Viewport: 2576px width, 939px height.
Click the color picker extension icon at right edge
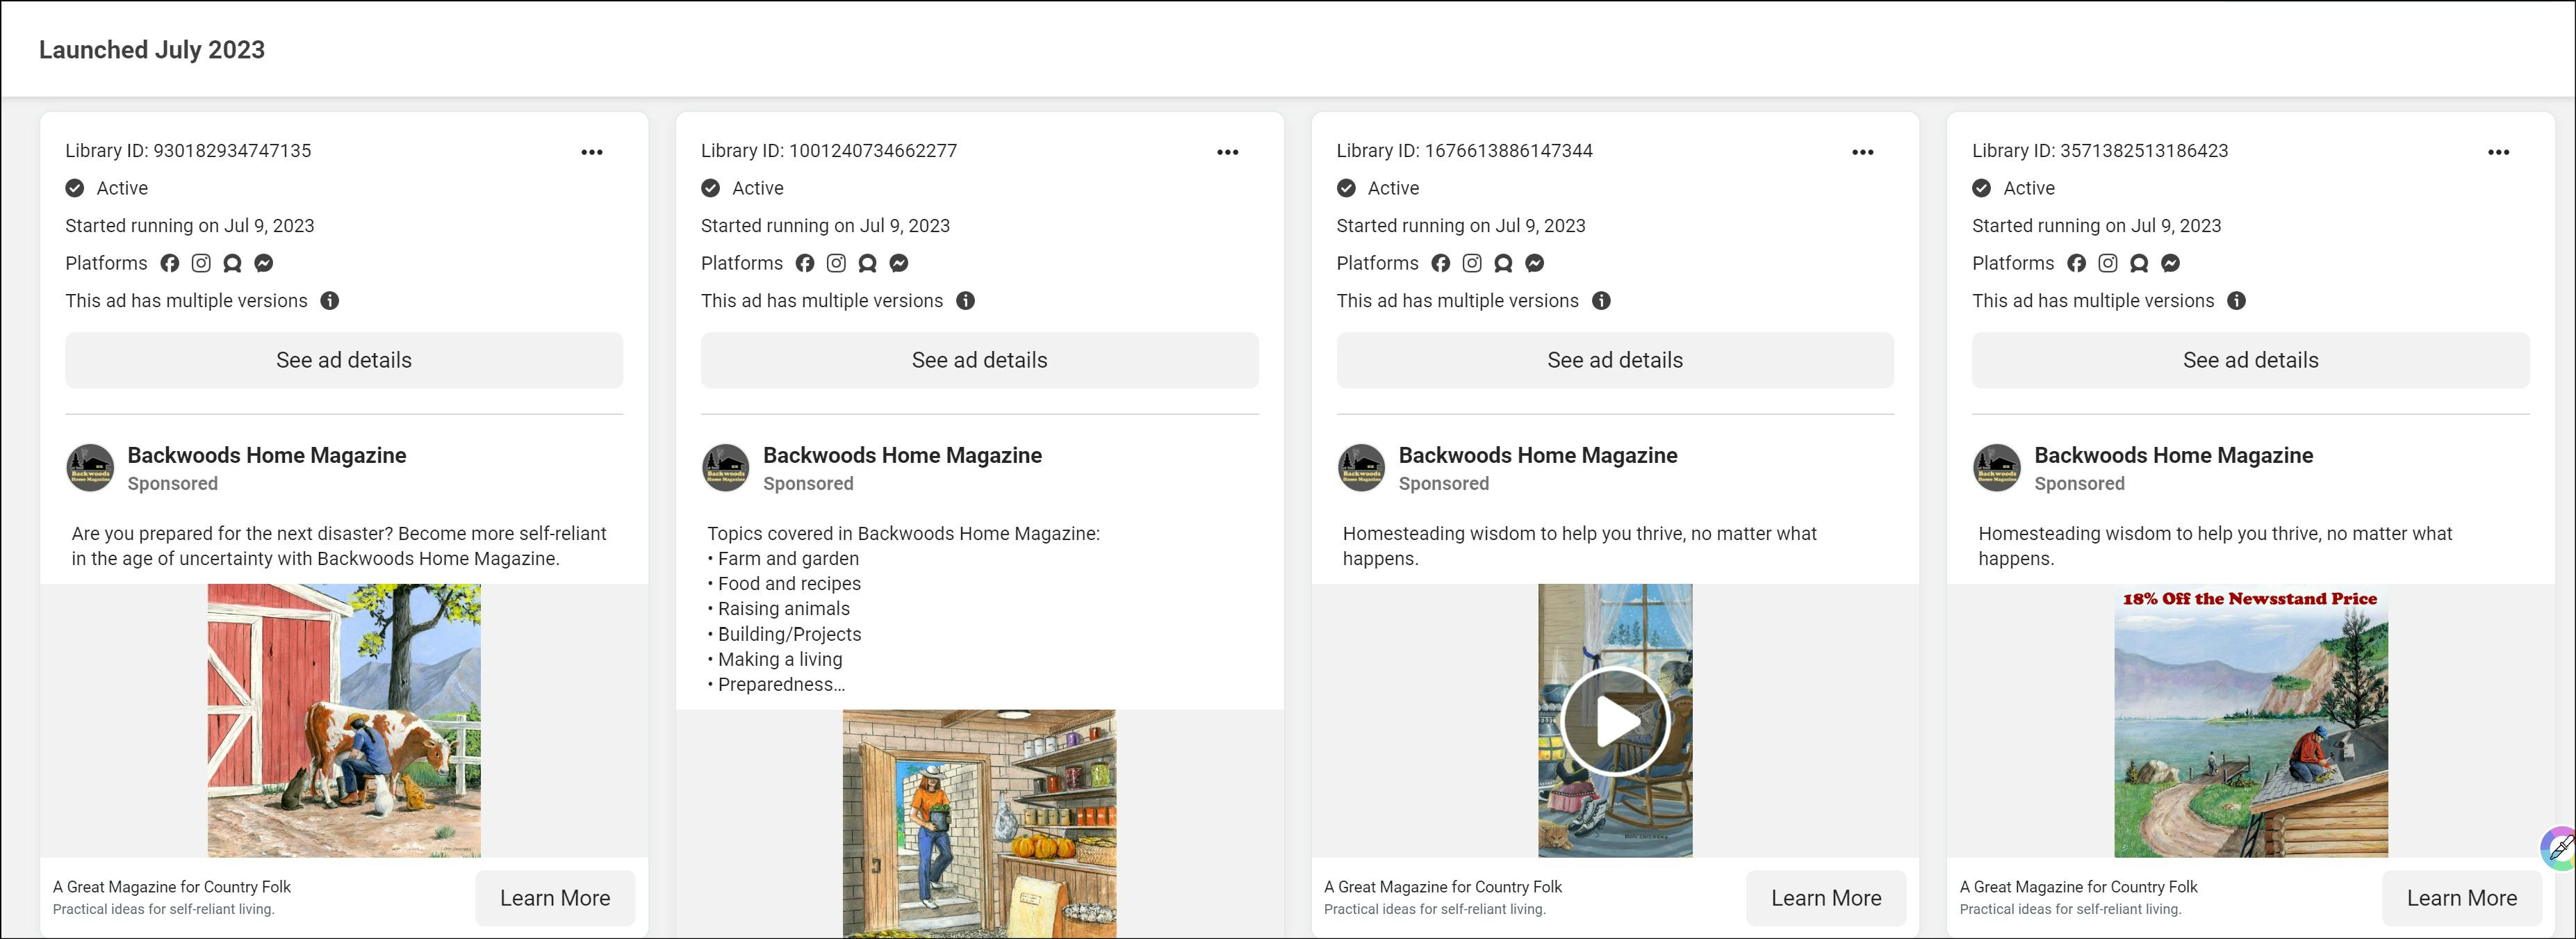pyautogui.click(x=2560, y=848)
